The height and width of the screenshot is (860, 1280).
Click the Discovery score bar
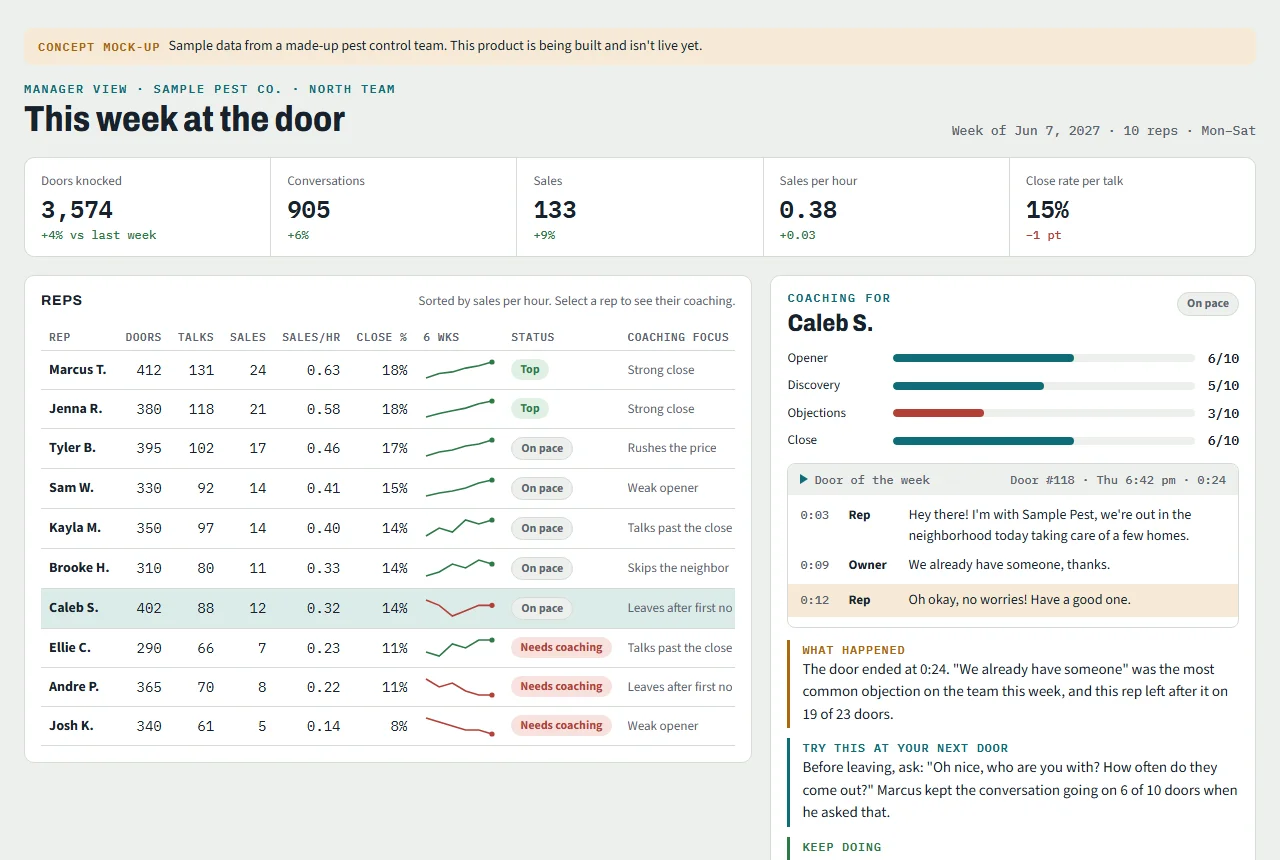pyautogui.click(x=1043, y=386)
